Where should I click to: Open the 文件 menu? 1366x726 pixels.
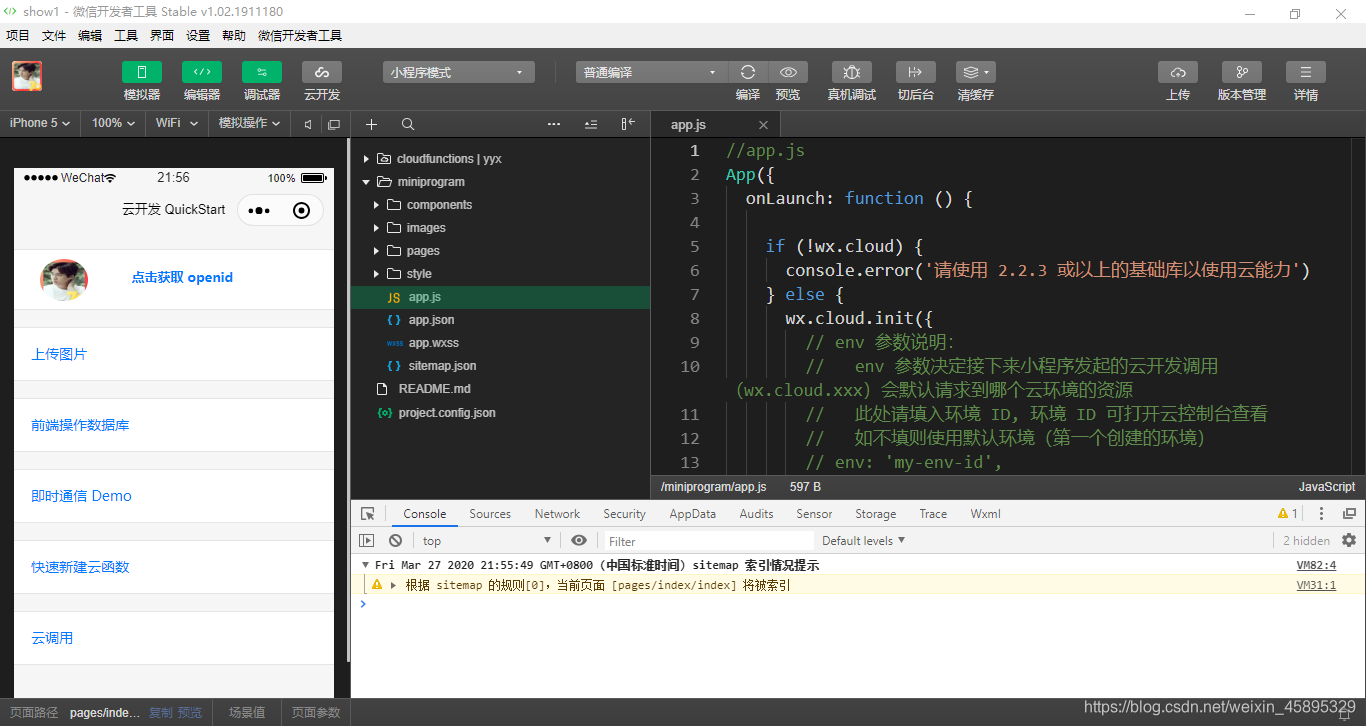point(54,36)
